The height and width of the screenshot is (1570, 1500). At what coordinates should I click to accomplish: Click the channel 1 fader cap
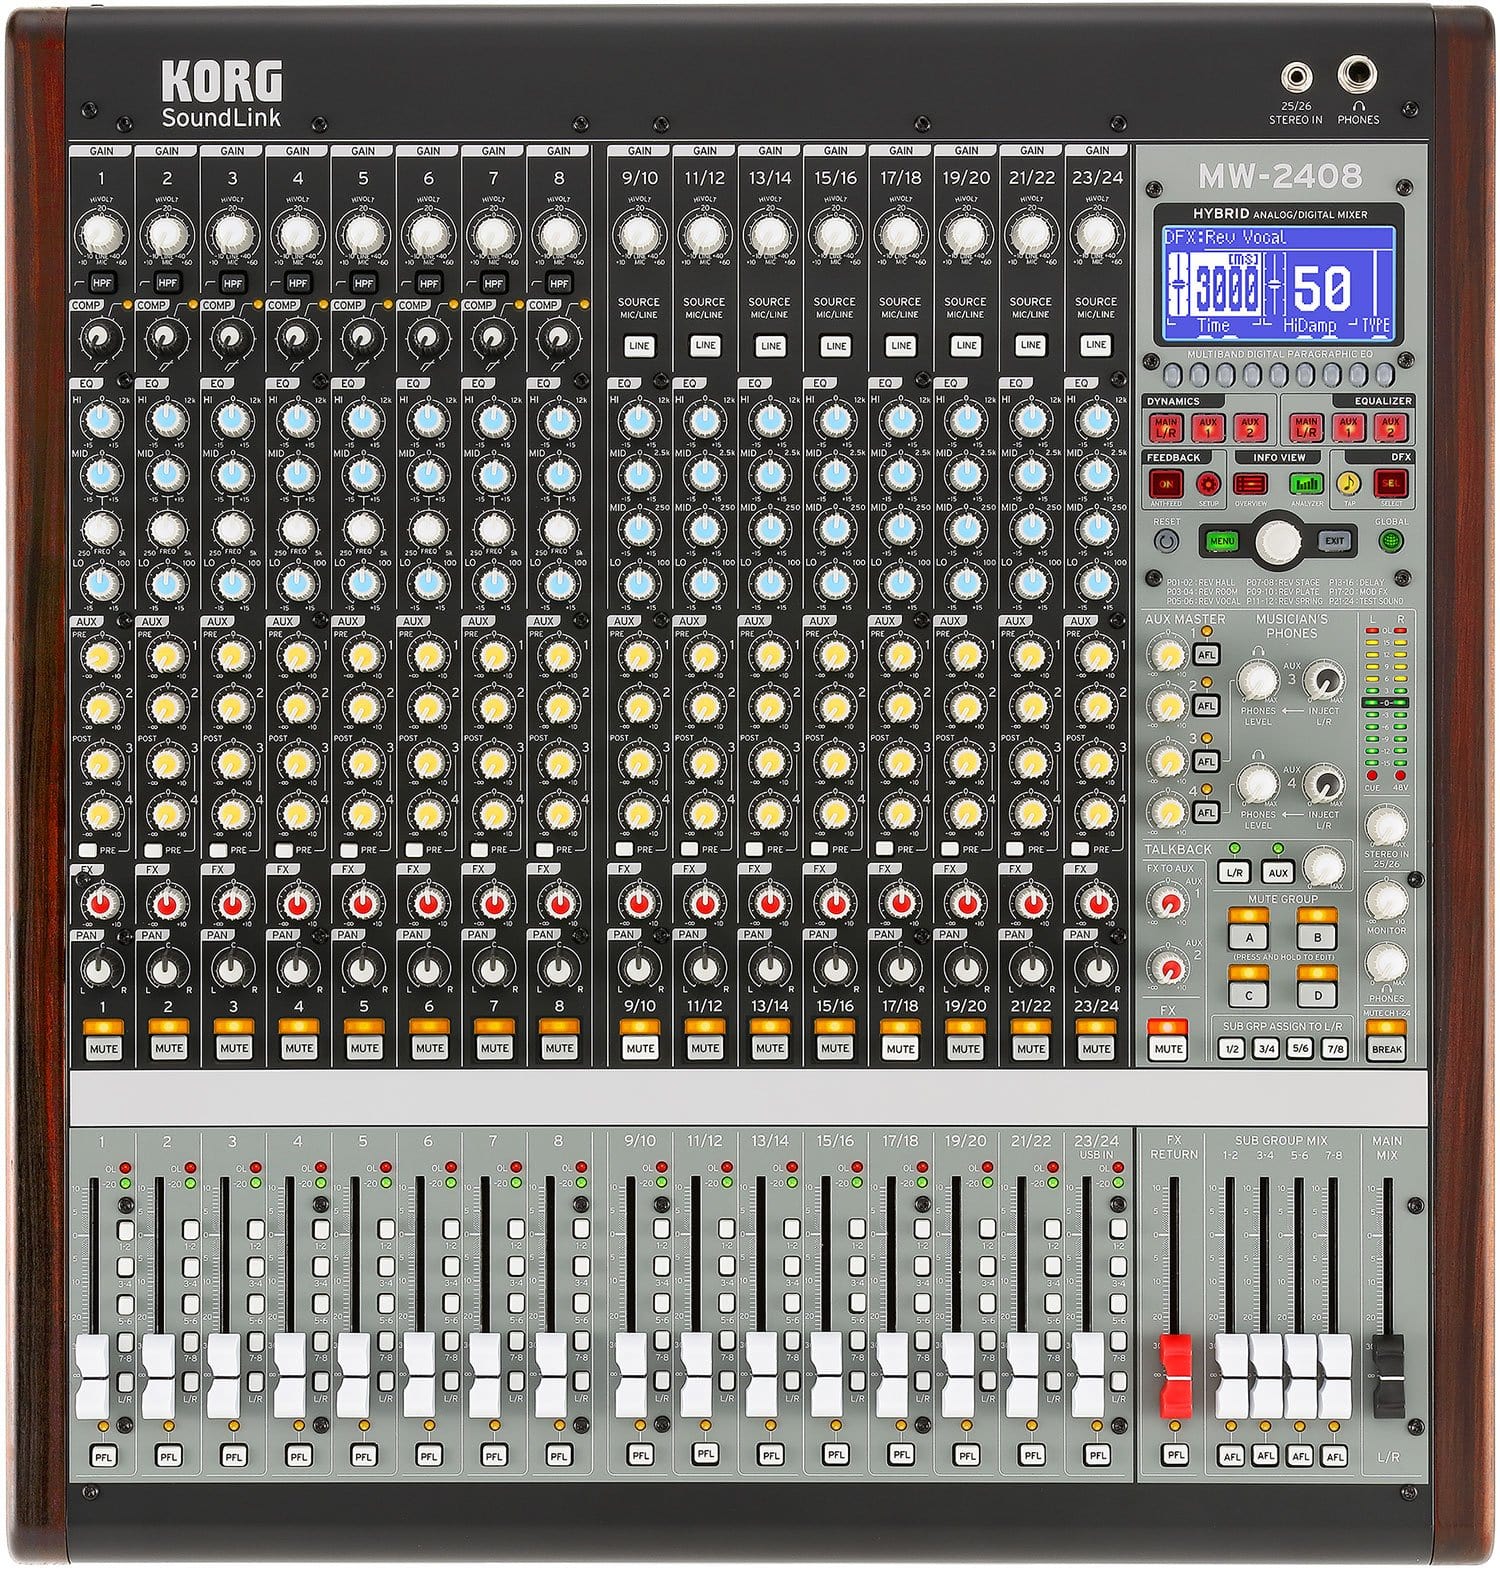[x=93, y=1375]
